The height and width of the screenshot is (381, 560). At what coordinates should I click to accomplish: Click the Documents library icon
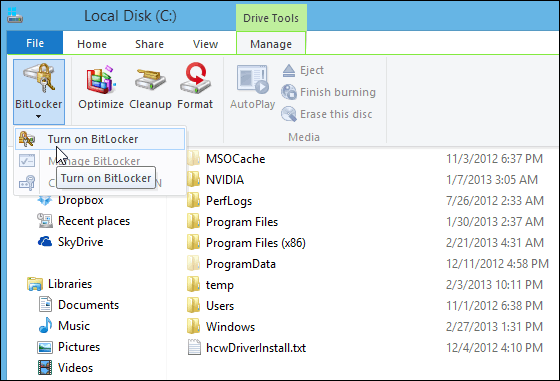[45, 305]
